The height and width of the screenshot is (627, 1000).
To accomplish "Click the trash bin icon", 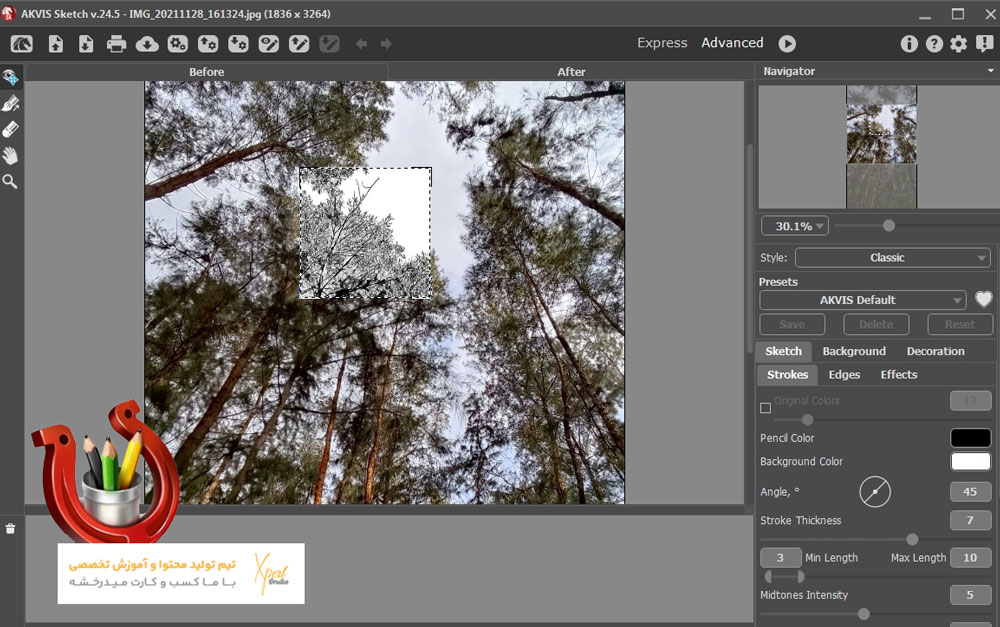I will point(10,529).
